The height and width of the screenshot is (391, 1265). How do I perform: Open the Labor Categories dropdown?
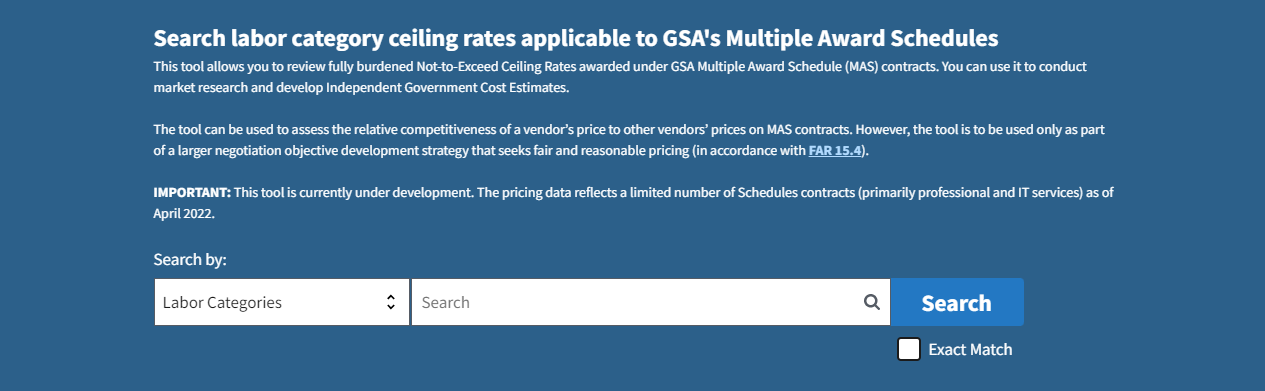[x=282, y=302]
